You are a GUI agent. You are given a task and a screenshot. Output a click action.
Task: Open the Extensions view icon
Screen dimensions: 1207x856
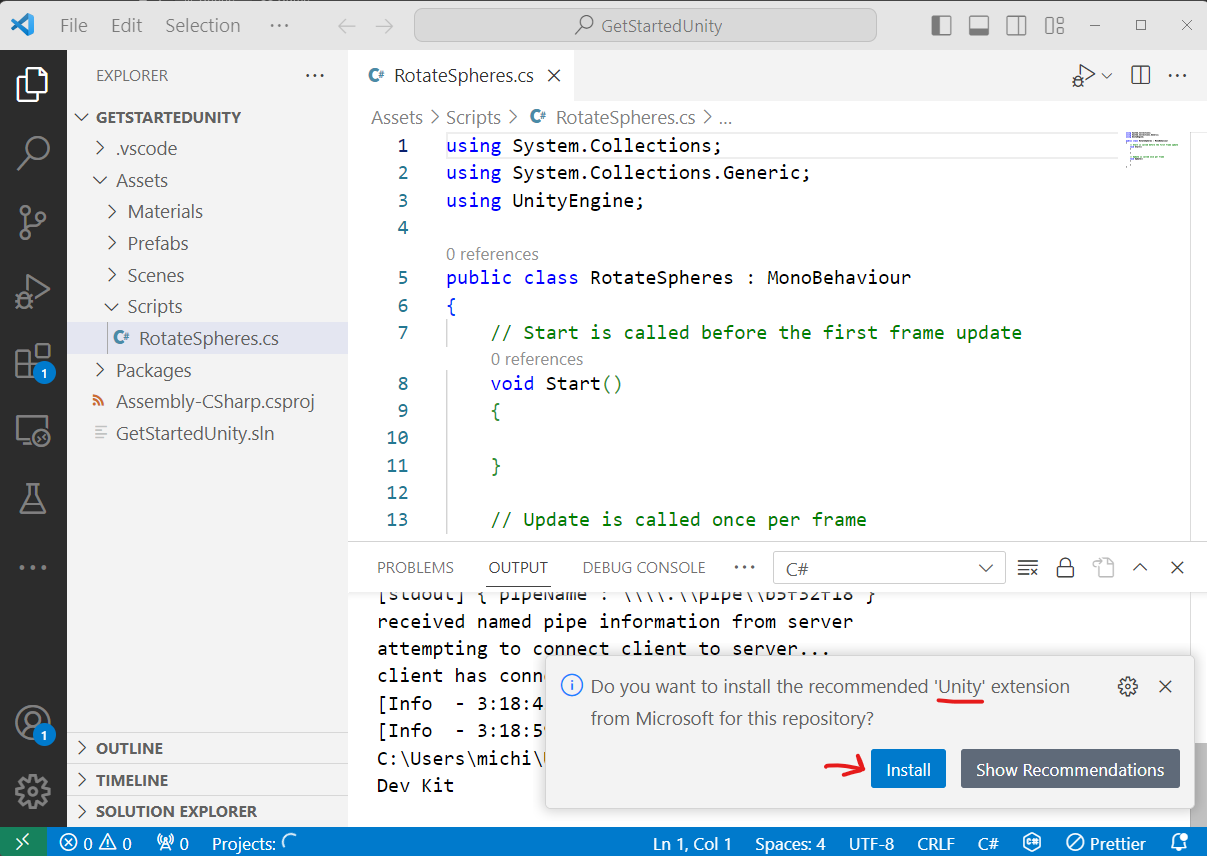[33, 361]
